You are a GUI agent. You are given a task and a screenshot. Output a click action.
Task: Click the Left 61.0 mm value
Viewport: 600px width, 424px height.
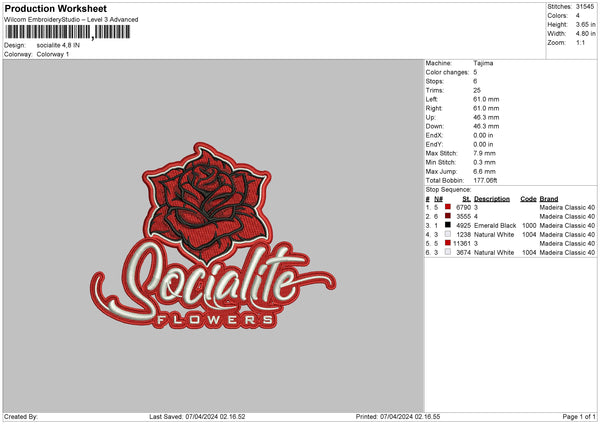point(486,99)
